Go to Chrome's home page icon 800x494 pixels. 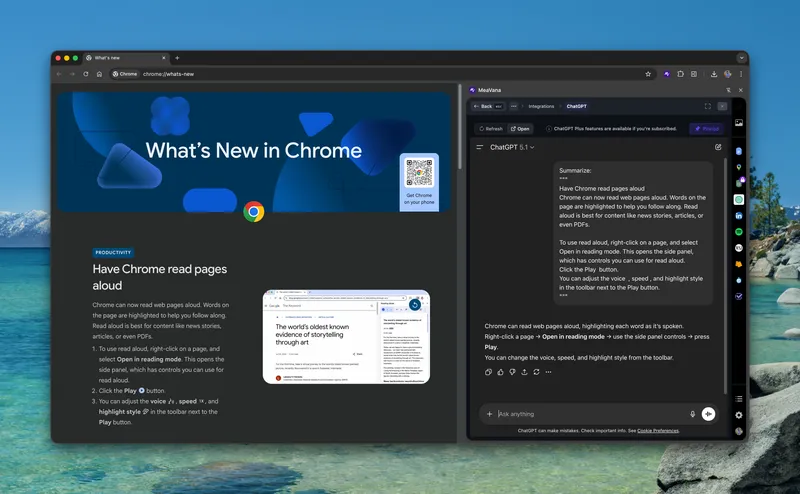click(x=99, y=74)
